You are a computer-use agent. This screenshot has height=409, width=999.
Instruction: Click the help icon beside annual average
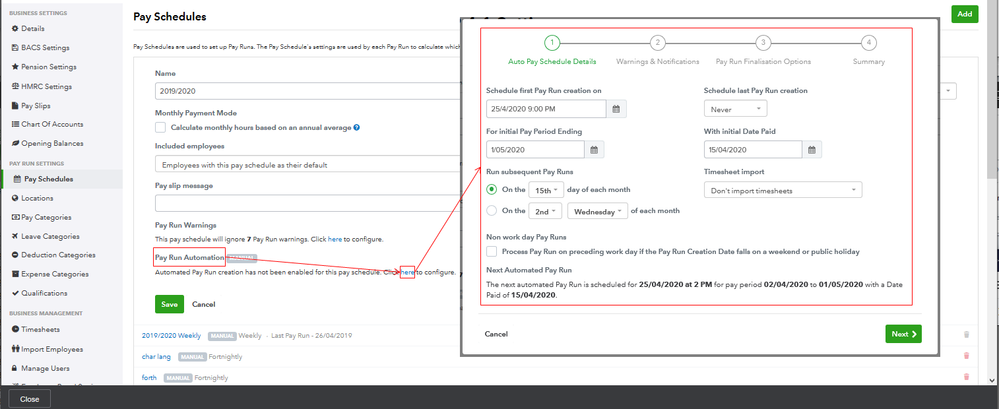pos(357,127)
